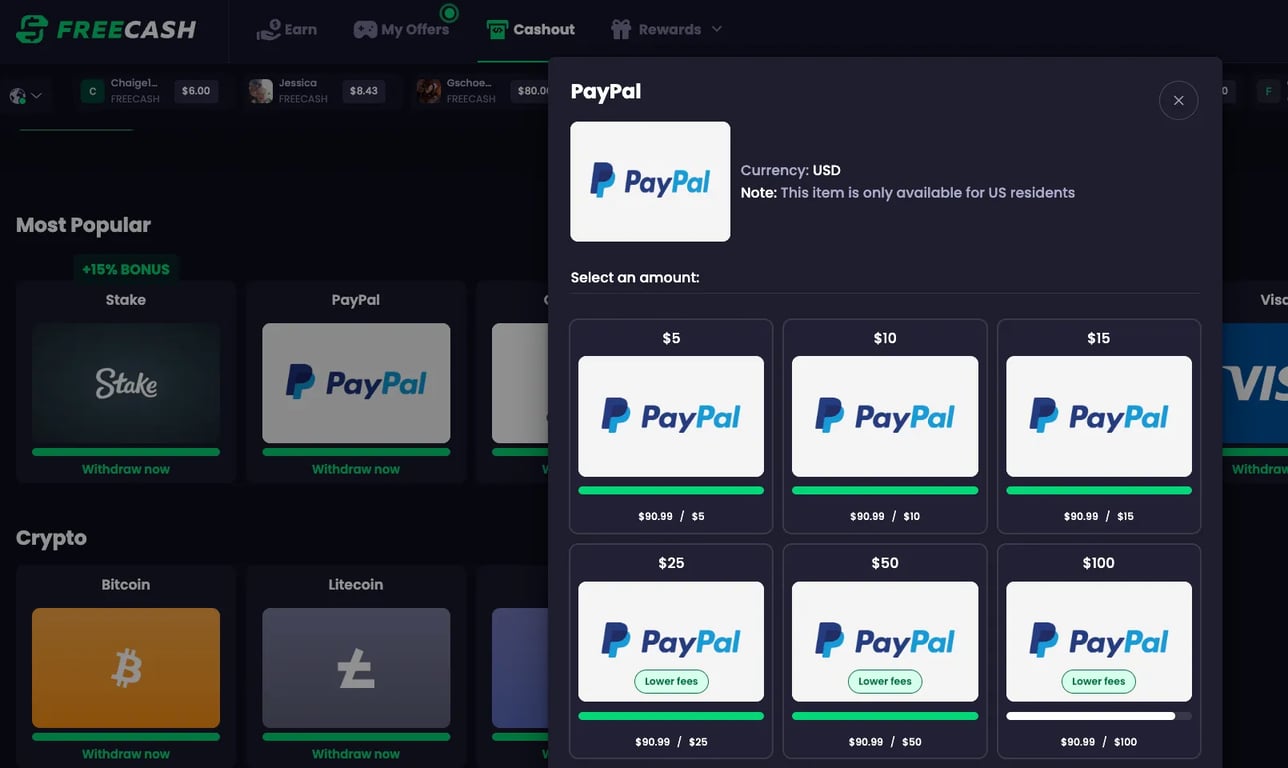1288x768 pixels.
Task: Click Withdraw now under Bitcoin
Action: [126, 754]
